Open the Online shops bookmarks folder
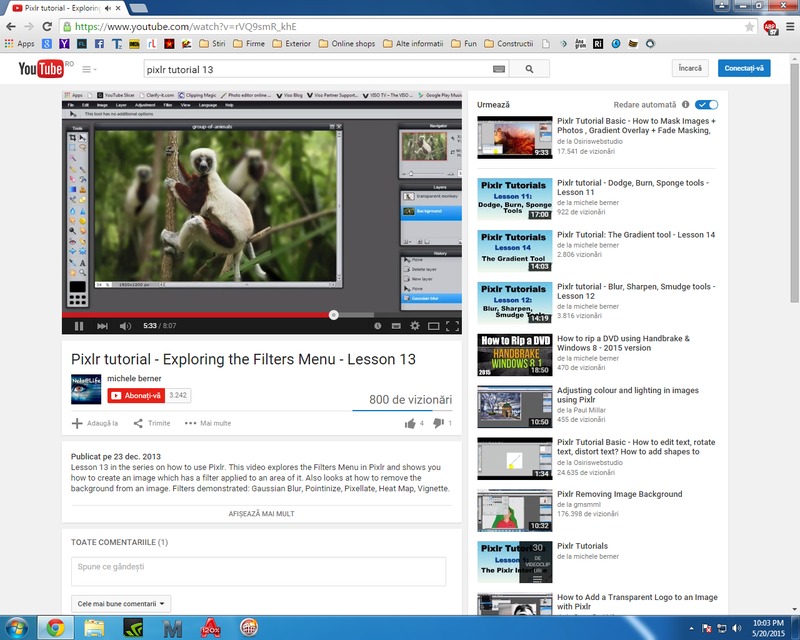The image size is (800, 640). (346, 44)
